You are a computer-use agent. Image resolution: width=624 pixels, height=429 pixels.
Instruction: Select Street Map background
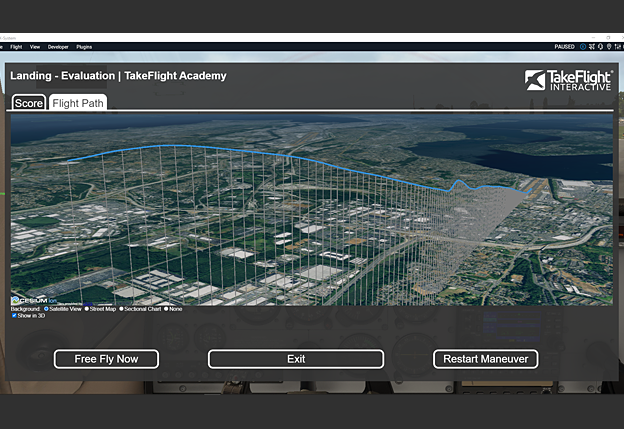coord(86,309)
